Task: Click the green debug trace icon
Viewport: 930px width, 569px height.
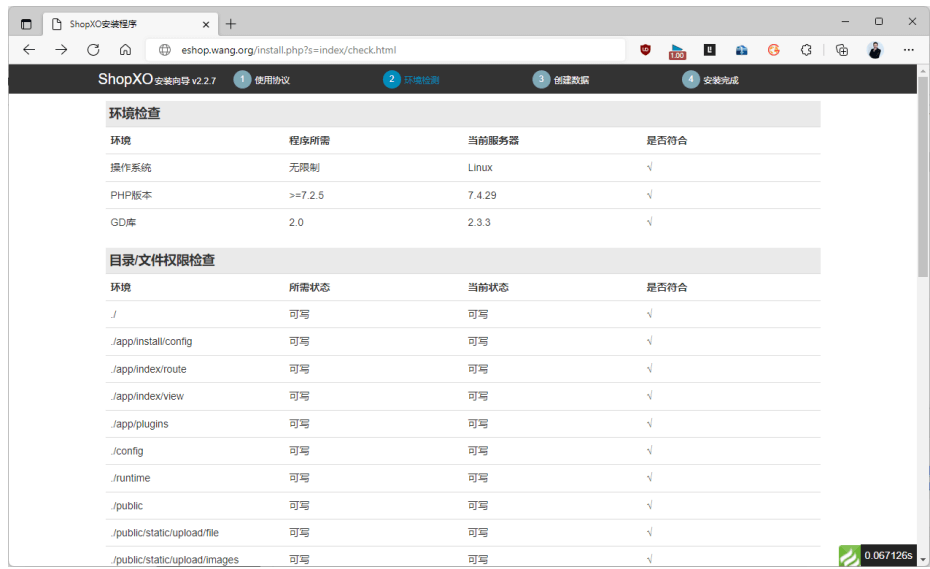Action: point(849,556)
